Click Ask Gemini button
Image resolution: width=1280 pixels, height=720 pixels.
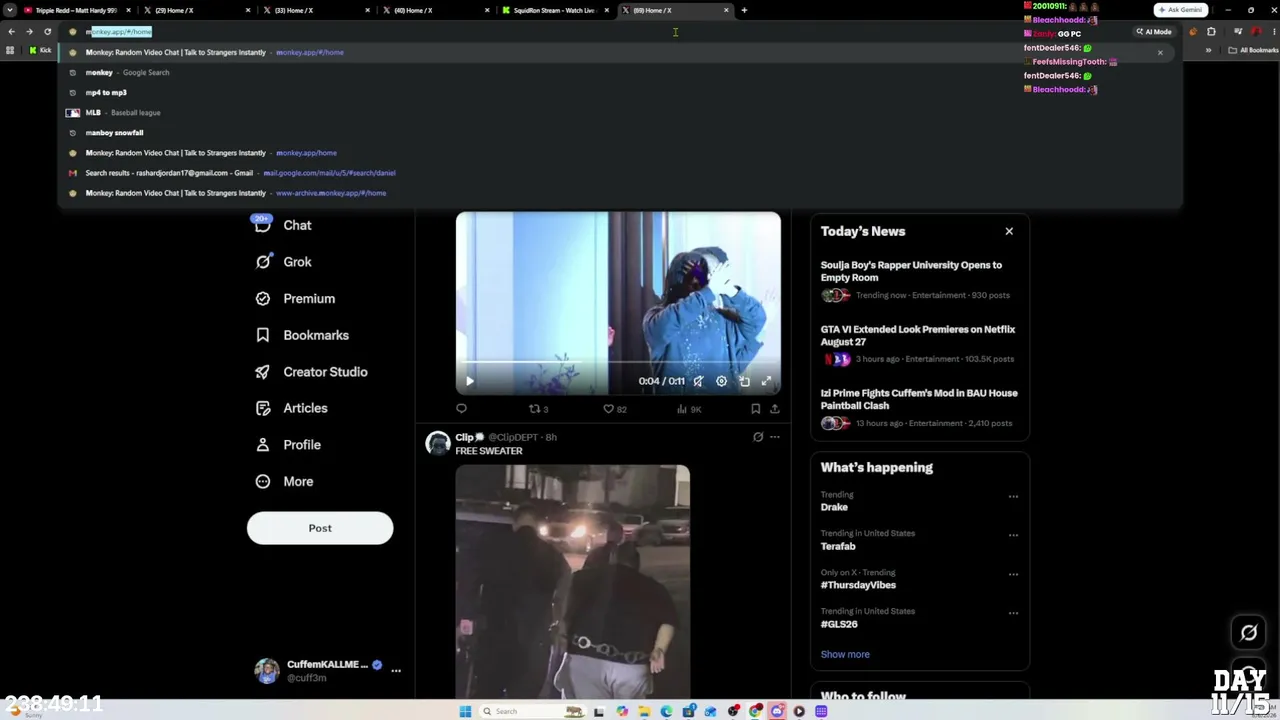(1180, 10)
